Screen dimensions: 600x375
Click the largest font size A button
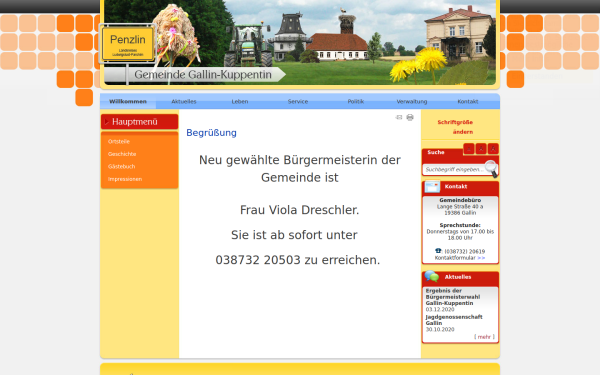(493, 148)
